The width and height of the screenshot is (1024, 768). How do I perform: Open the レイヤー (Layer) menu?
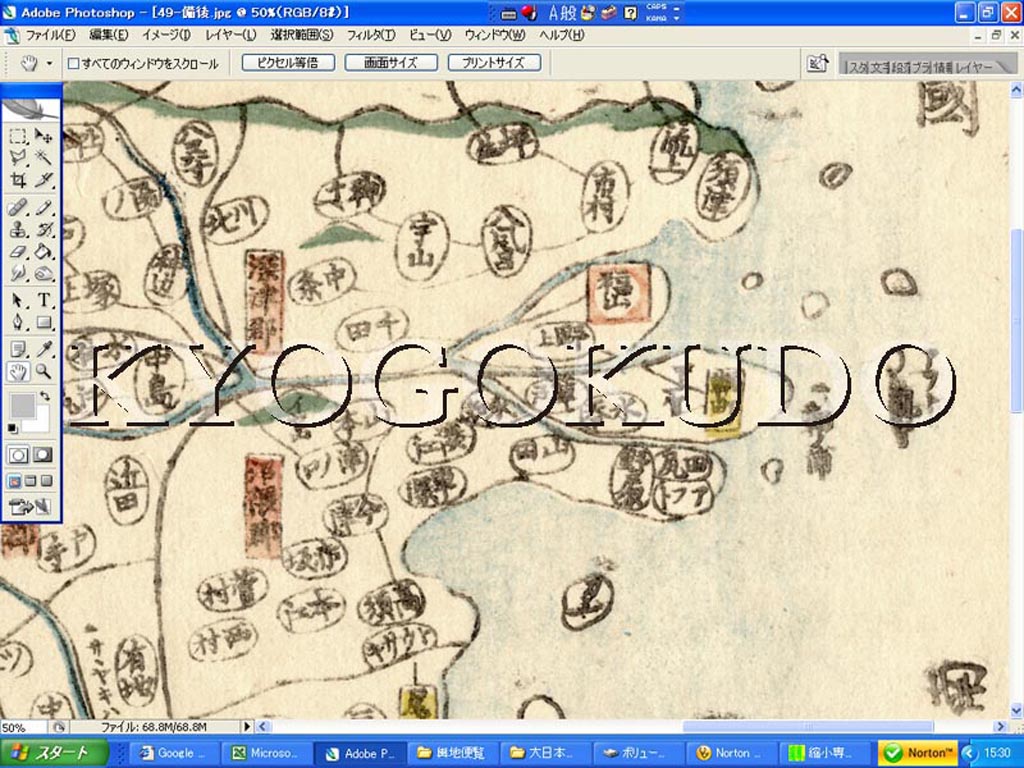pos(231,35)
